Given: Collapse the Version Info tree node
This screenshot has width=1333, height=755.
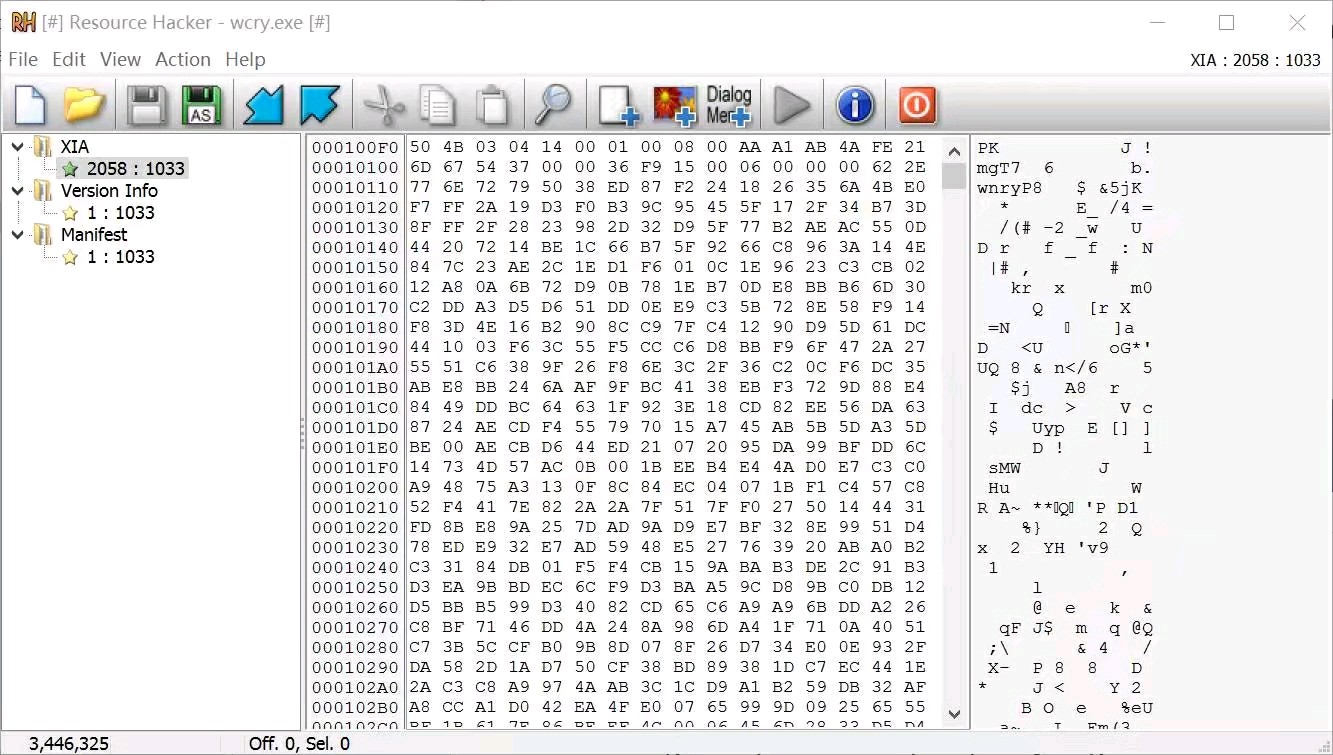Looking at the screenshot, I should [x=18, y=191].
